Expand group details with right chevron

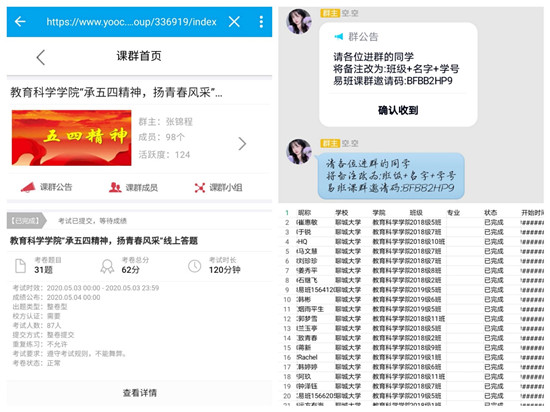[x=242, y=144]
